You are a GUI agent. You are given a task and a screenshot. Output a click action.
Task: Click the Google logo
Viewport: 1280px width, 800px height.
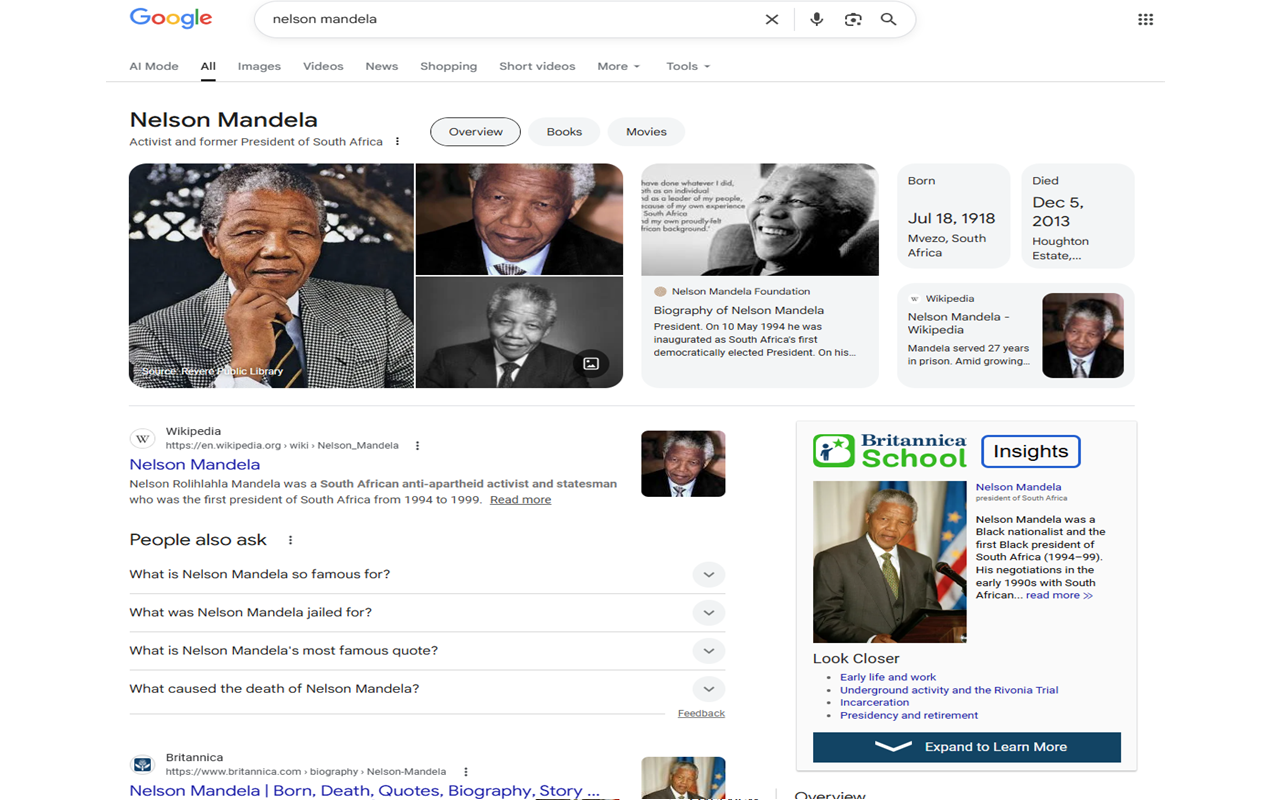point(171,19)
